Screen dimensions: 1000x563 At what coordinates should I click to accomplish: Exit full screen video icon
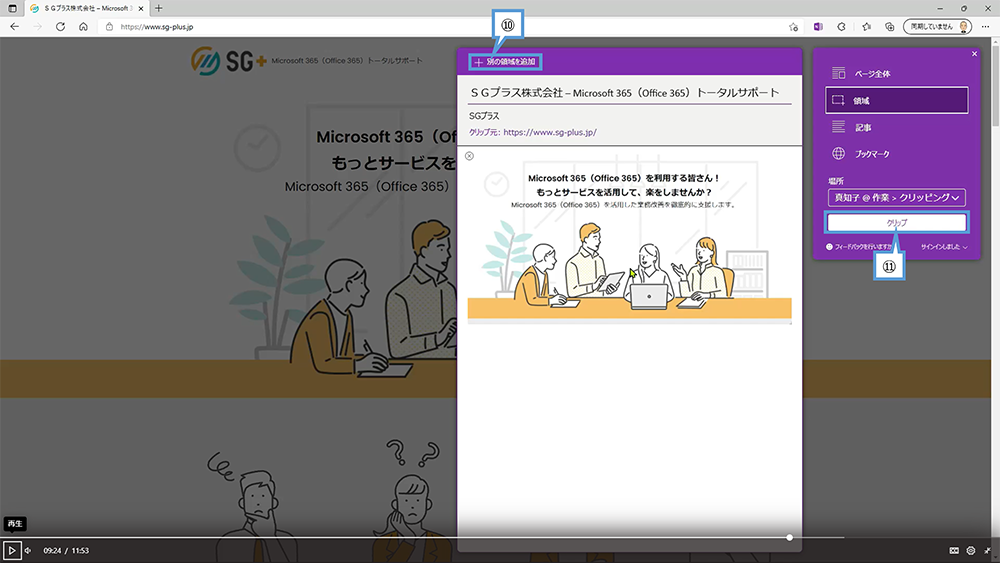(x=988, y=550)
